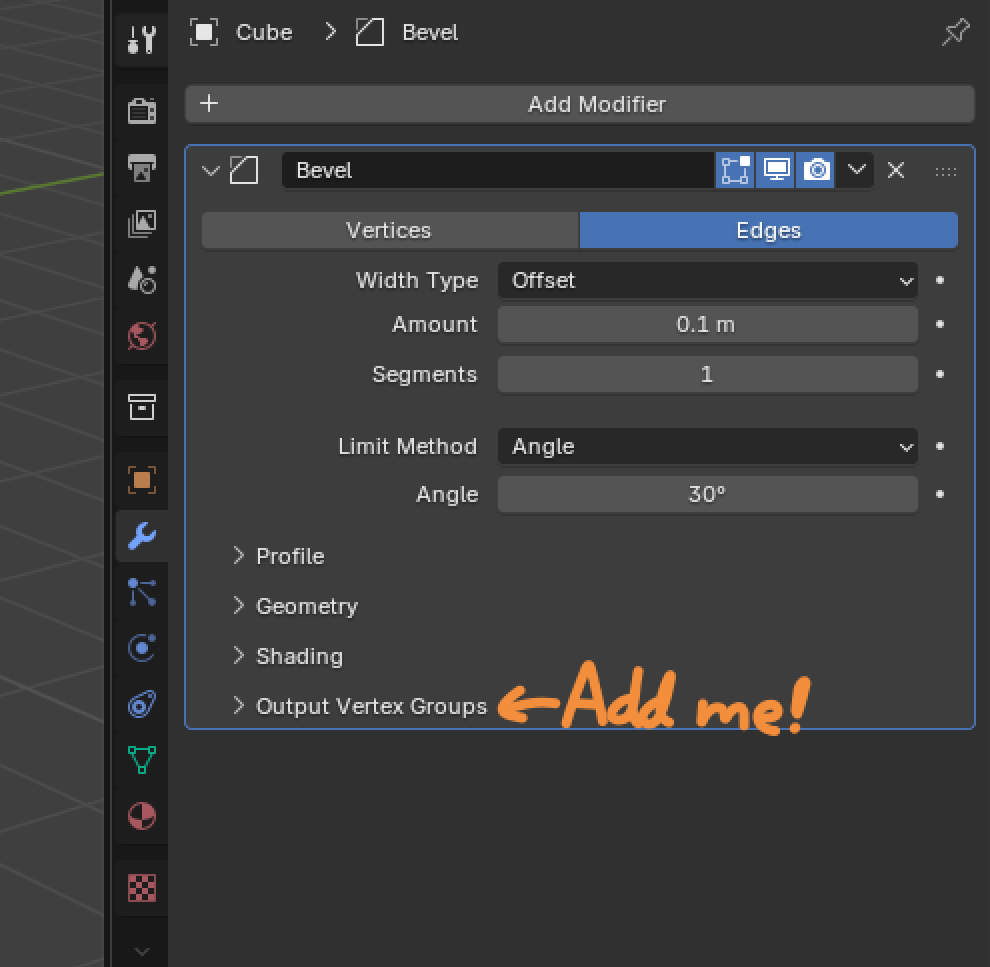This screenshot has height=967, width=990.
Task: Open the Physics properties tab
Action: pyautogui.click(x=142, y=648)
